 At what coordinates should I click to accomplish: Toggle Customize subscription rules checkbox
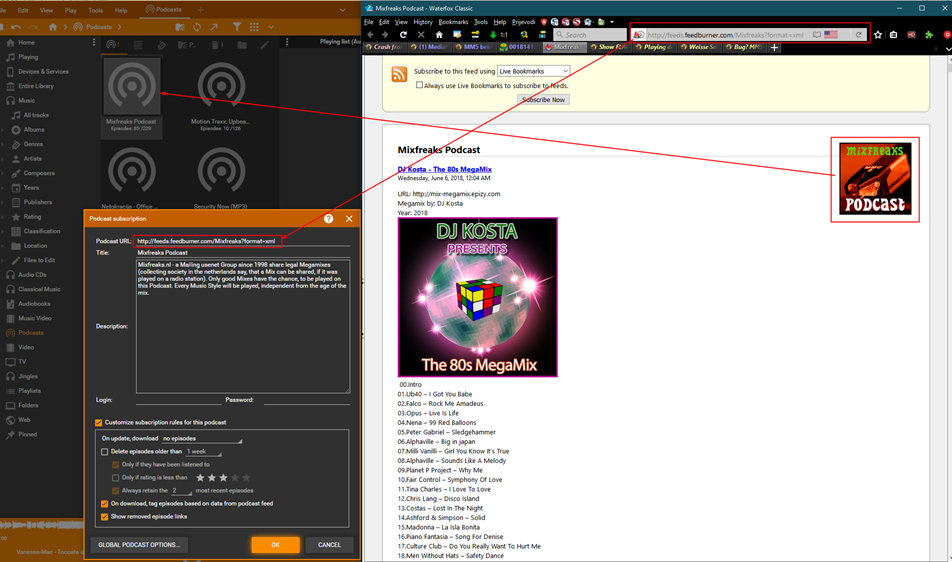(x=98, y=423)
